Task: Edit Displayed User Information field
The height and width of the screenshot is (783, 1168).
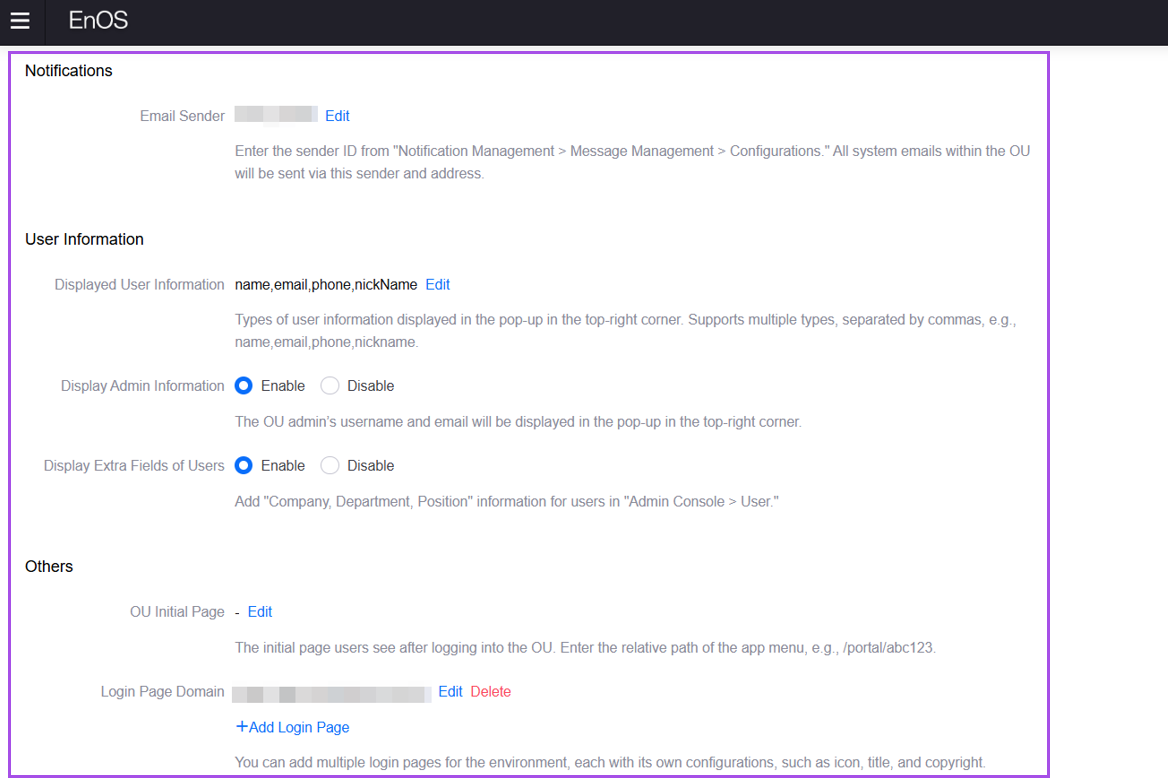Action: [437, 285]
